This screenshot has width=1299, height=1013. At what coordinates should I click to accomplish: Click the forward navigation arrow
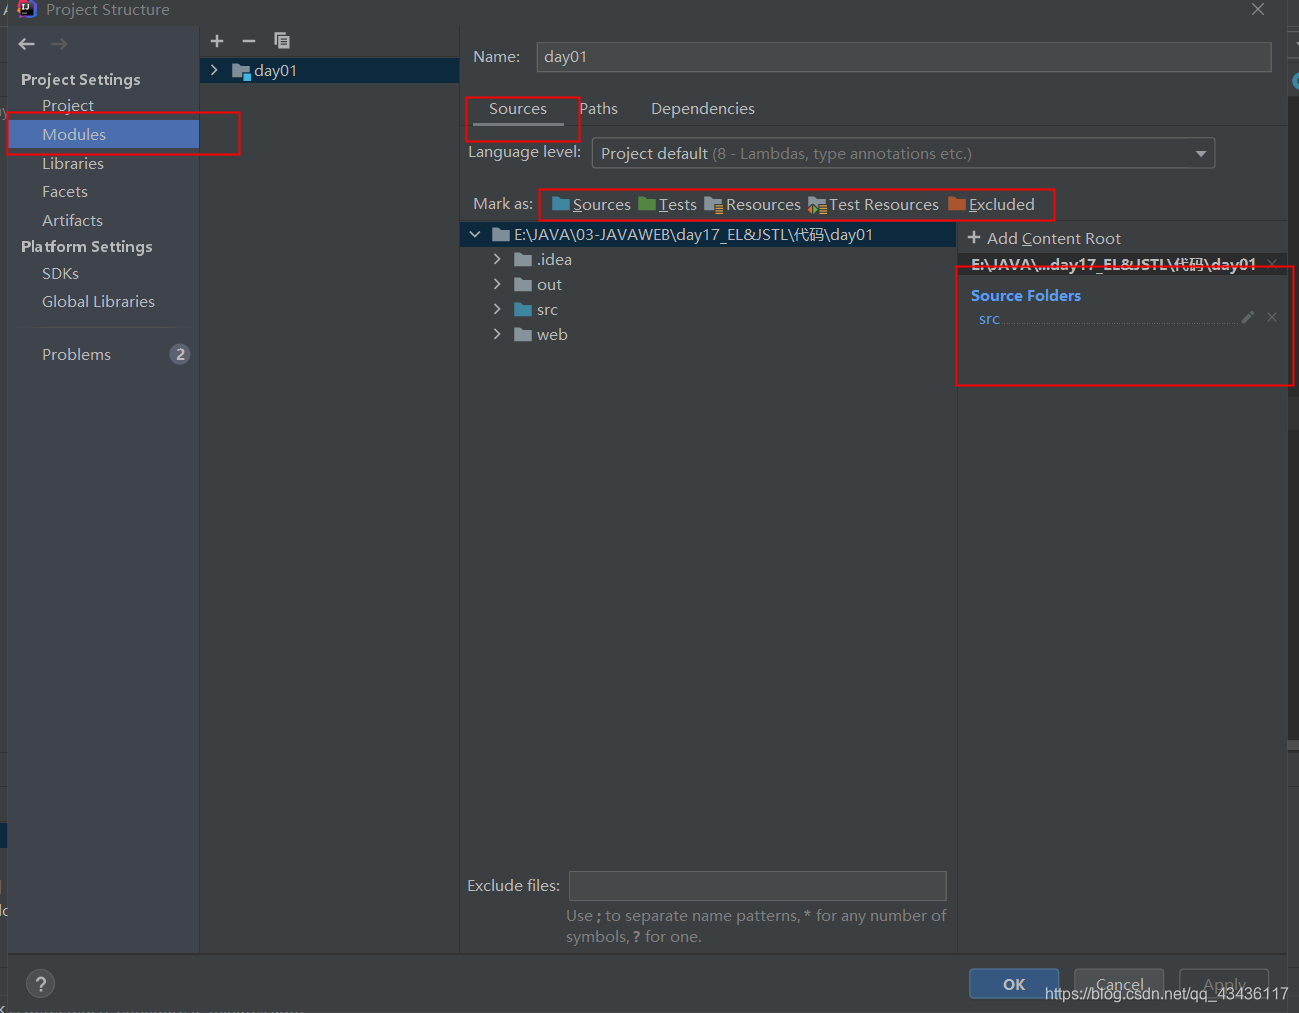(x=60, y=44)
